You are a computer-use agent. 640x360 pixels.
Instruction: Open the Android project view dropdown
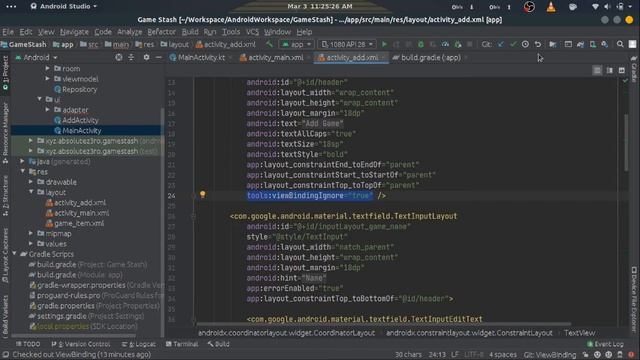[x=36, y=58]
